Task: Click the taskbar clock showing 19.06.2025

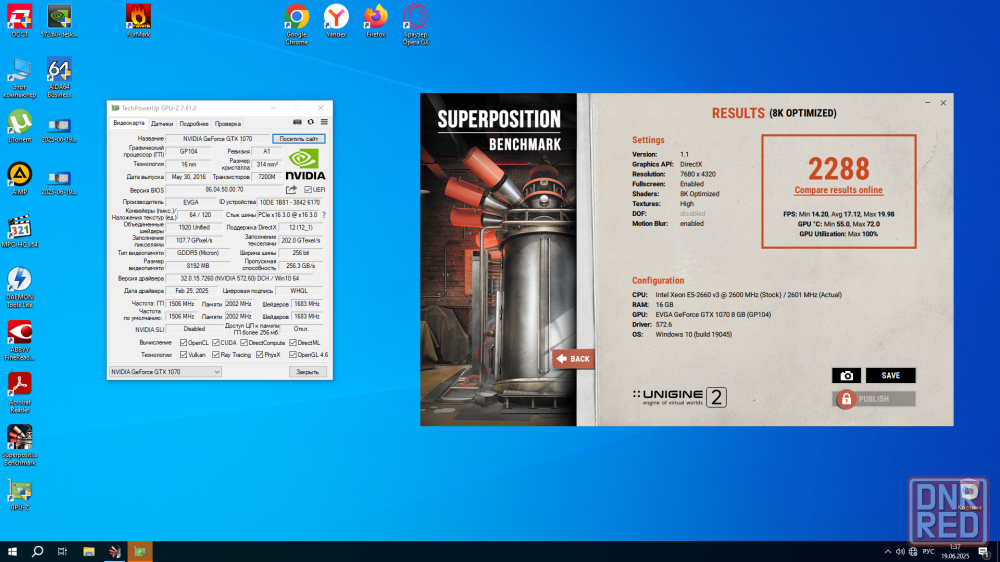Action: click(x=955, y=552)
